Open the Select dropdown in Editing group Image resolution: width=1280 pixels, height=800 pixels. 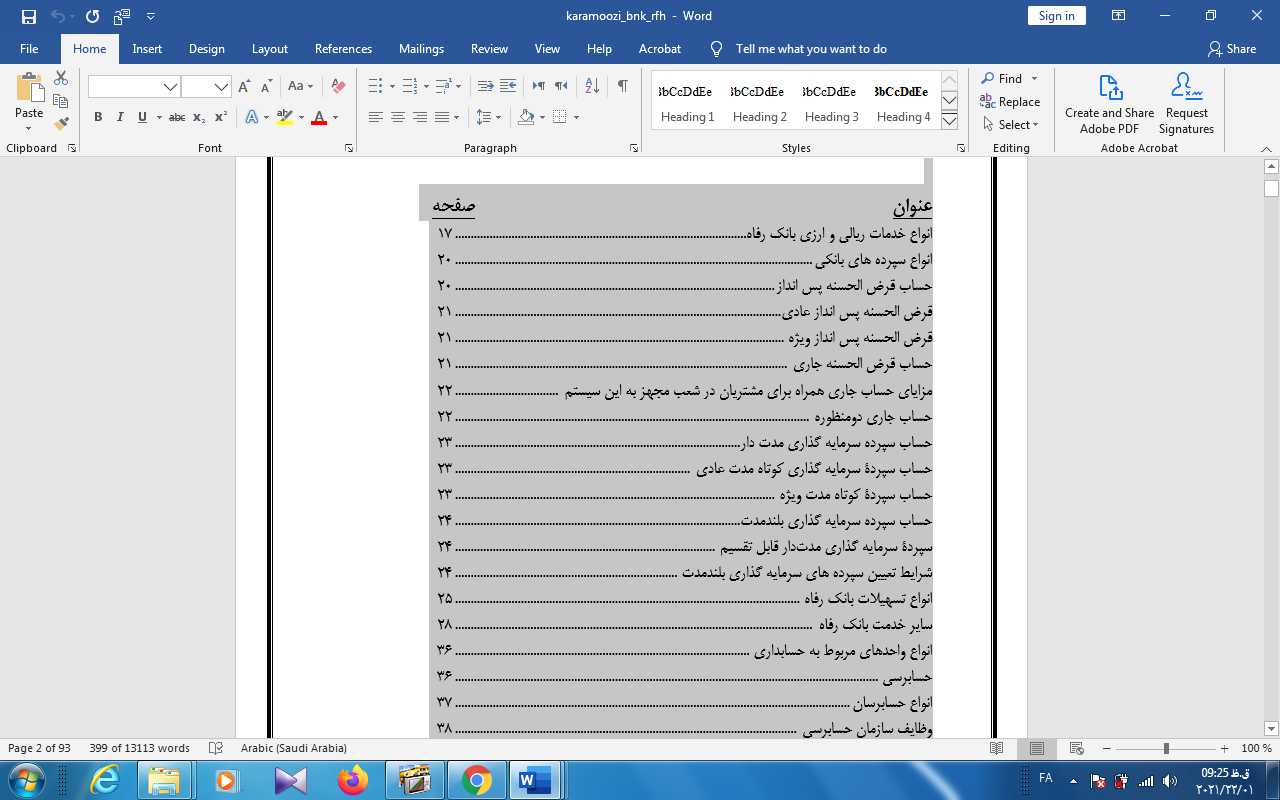click(x=1012, y=125)
